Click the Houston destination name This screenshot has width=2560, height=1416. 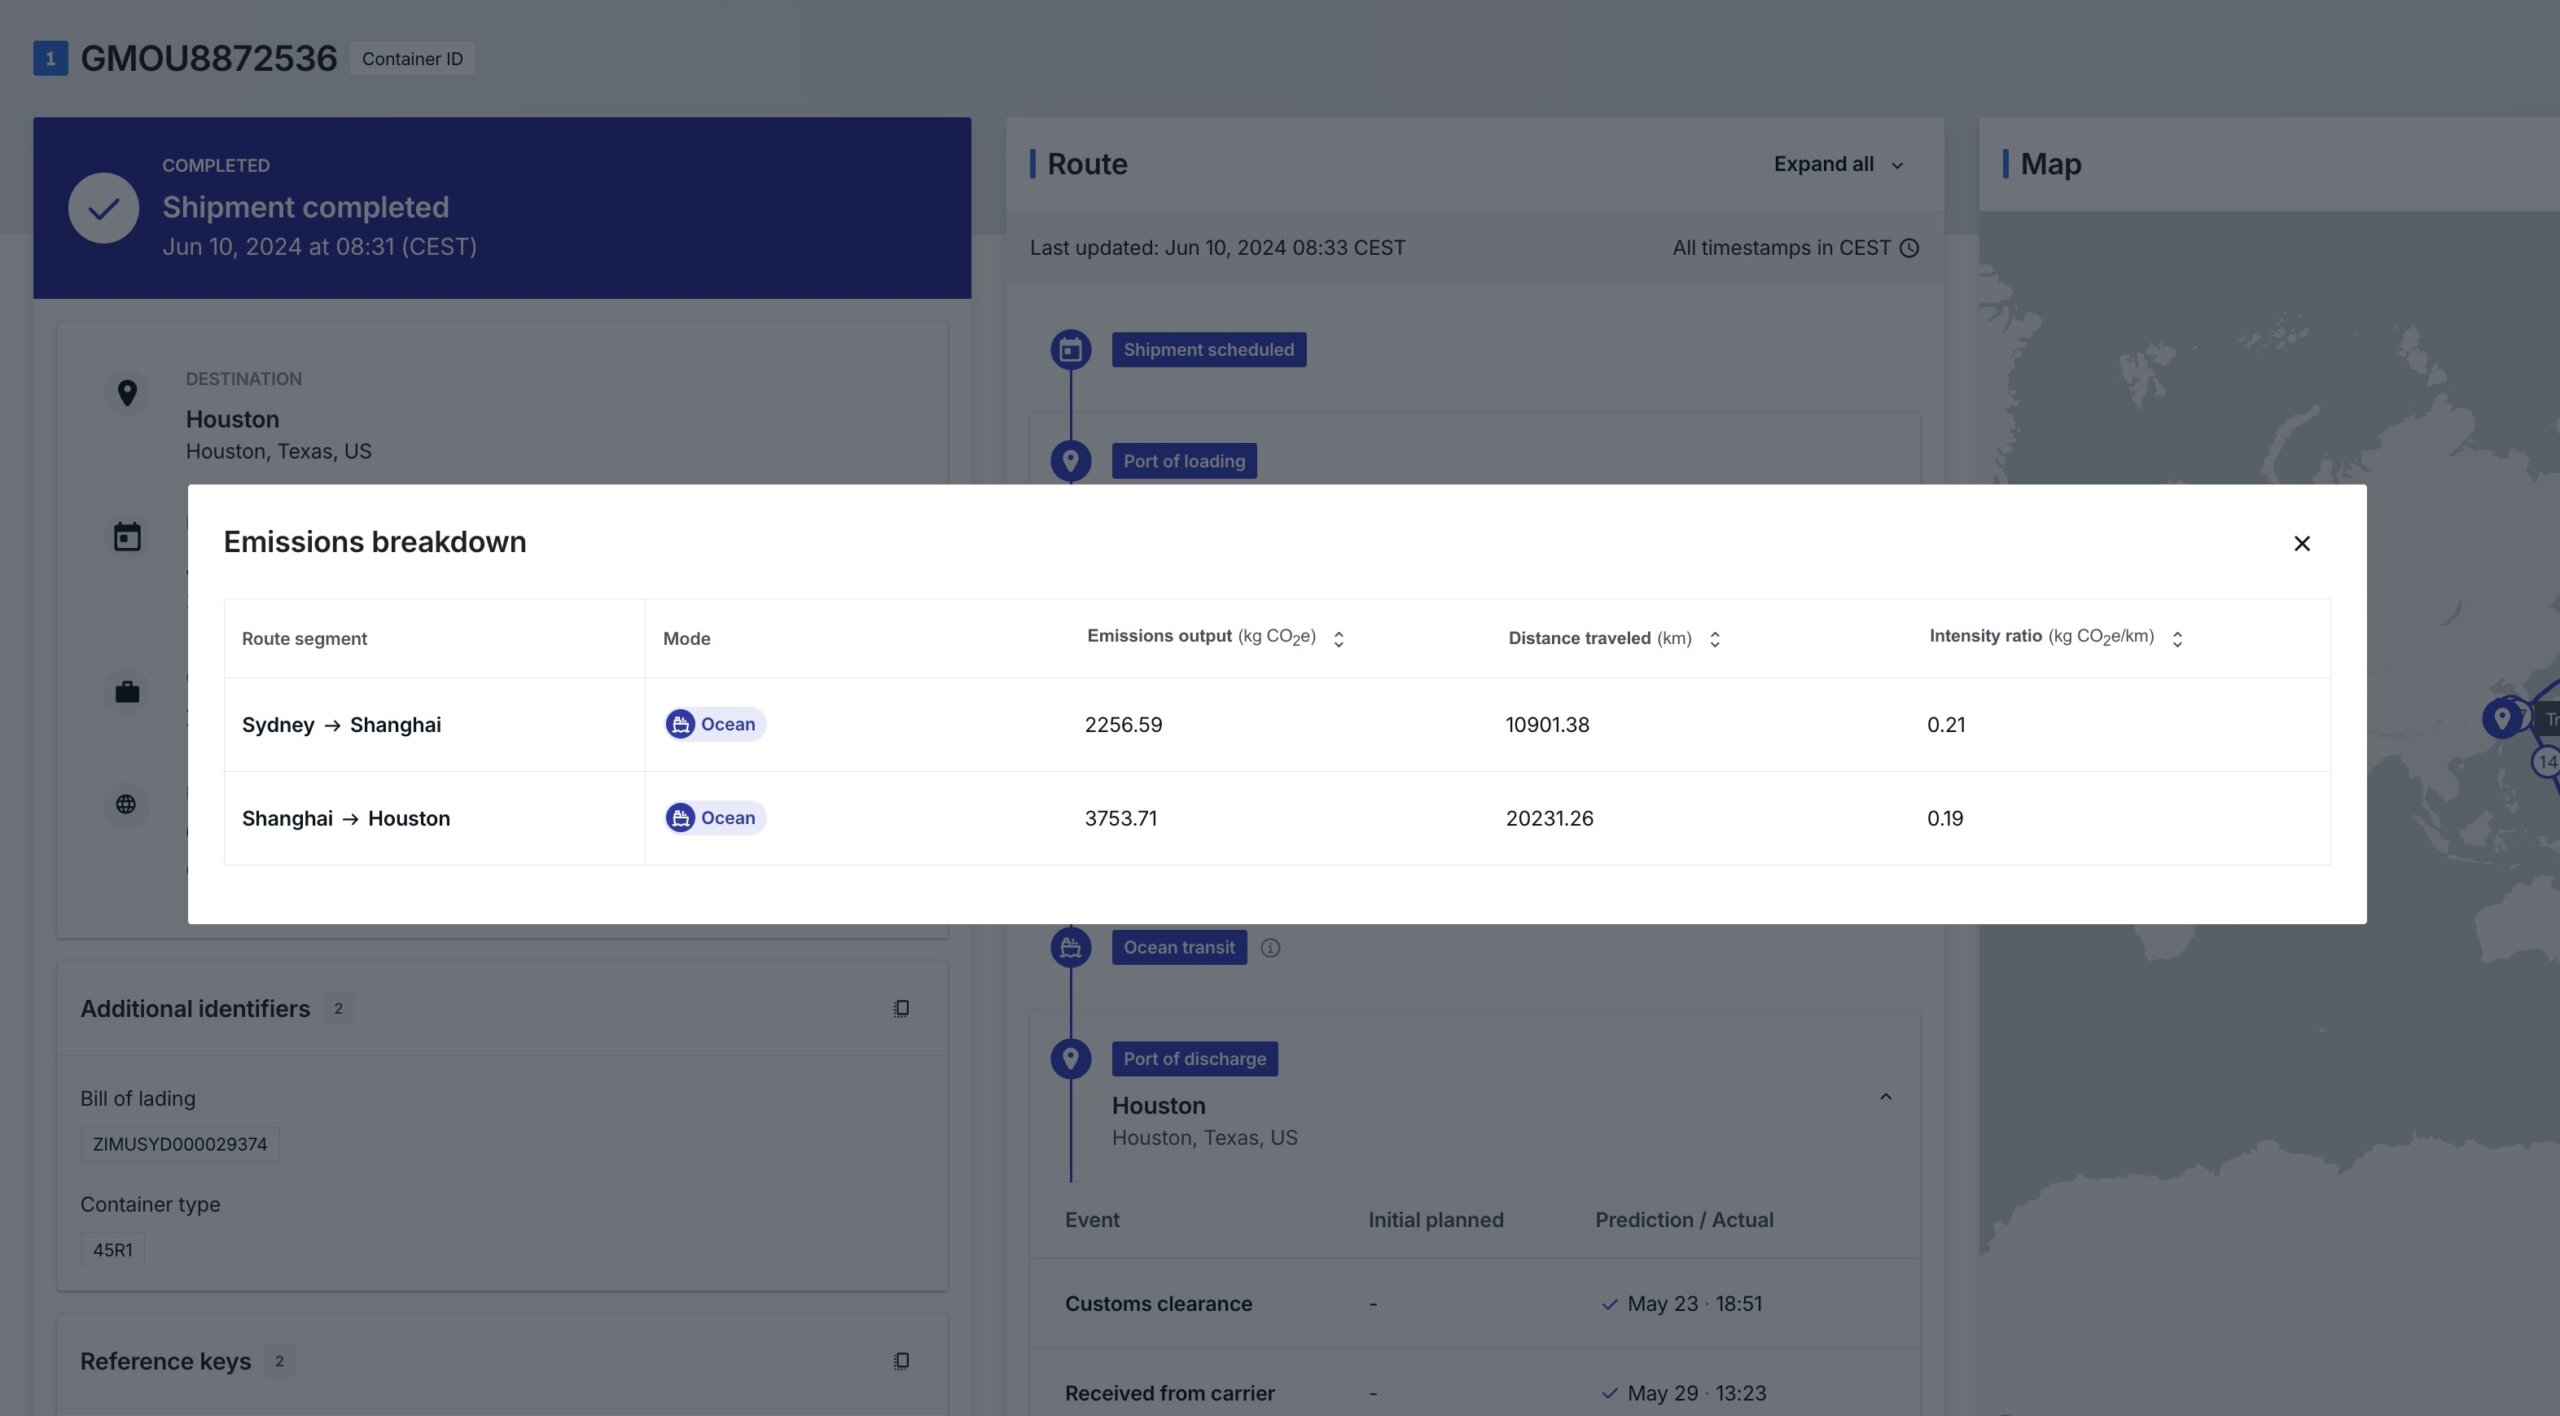[x=232, y=419]
